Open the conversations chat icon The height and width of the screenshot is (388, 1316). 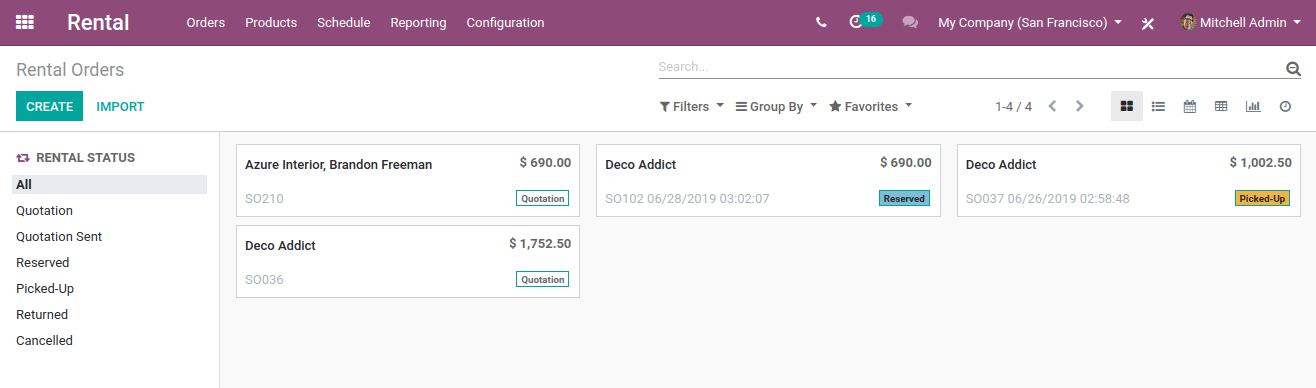click(910, 22)
